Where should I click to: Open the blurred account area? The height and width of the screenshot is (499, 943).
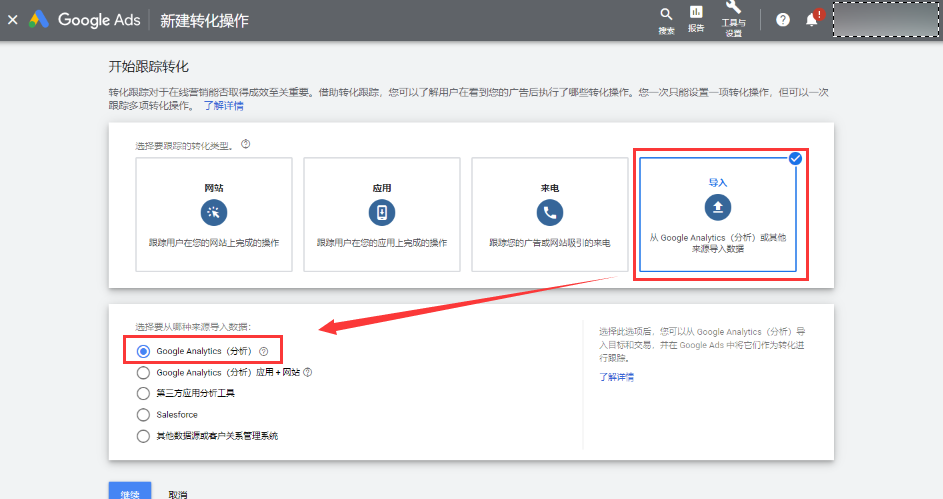click(x=885, y=19)
